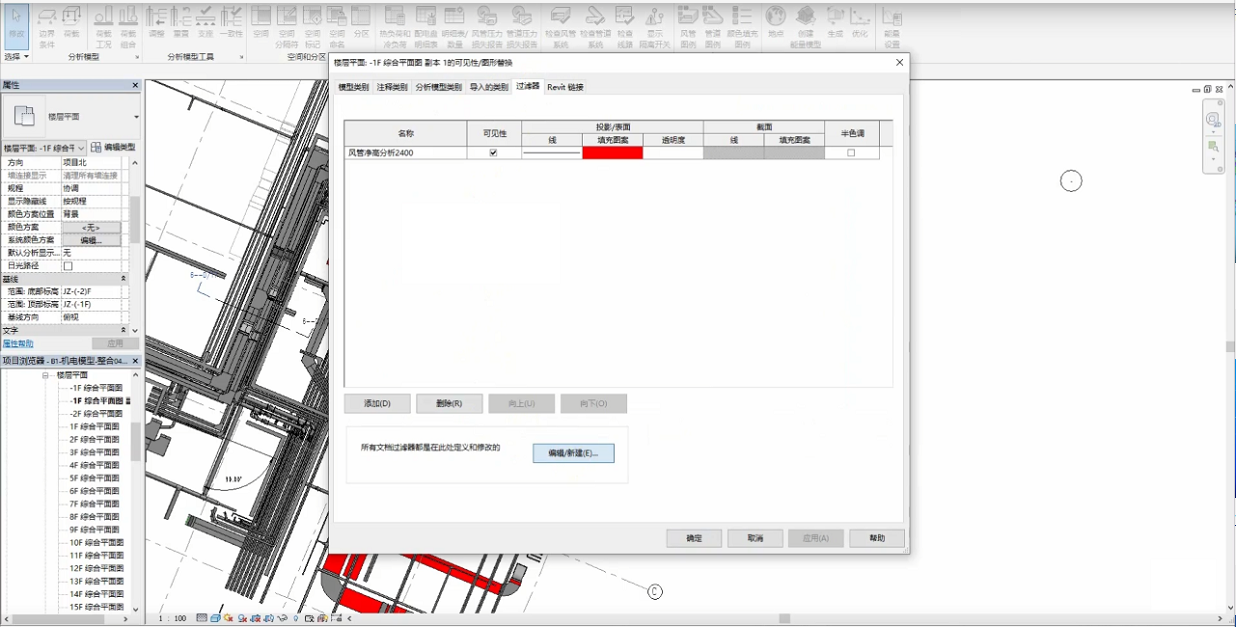Screen dimensions: 1236x627
Task: Click the projection line override cell
Action: [x=551, y=153]
